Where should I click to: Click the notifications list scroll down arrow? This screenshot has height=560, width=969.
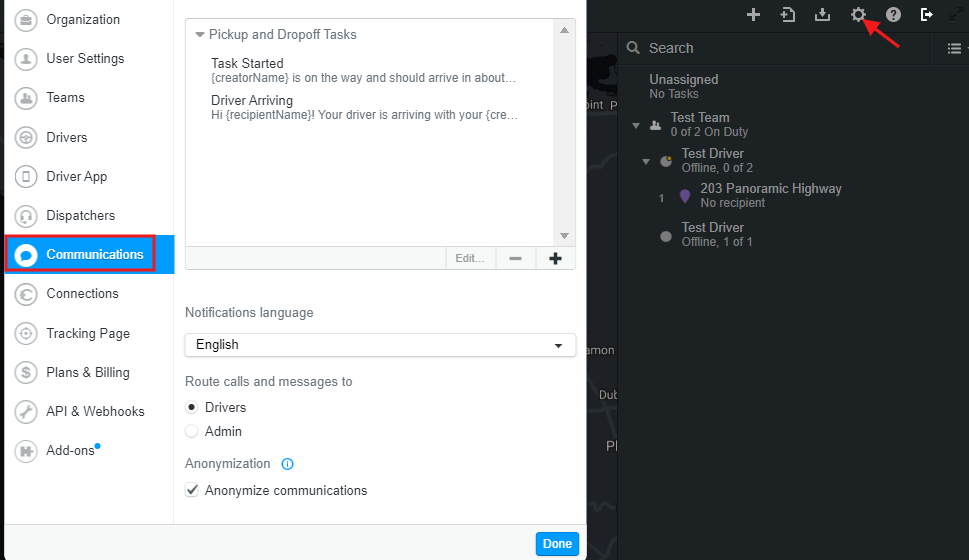point(564,235)
